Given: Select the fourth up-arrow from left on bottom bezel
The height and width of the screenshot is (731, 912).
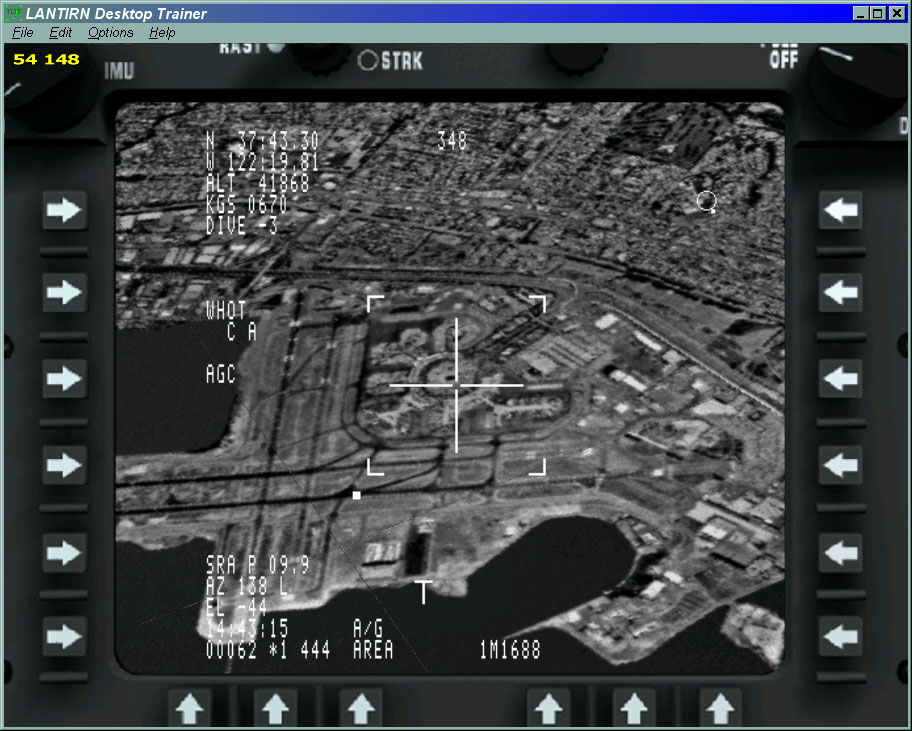Looking at the screenshot, I should [548, 708].
